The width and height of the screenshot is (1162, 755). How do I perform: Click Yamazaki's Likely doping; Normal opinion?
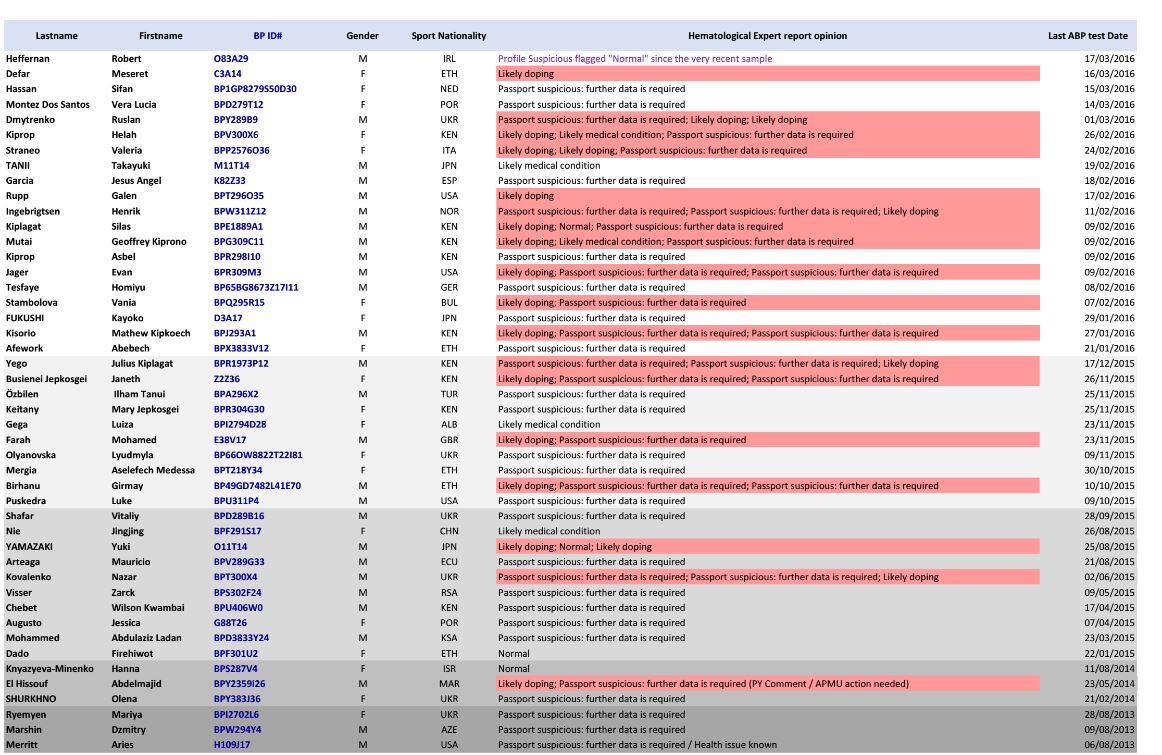coord(575,547)
